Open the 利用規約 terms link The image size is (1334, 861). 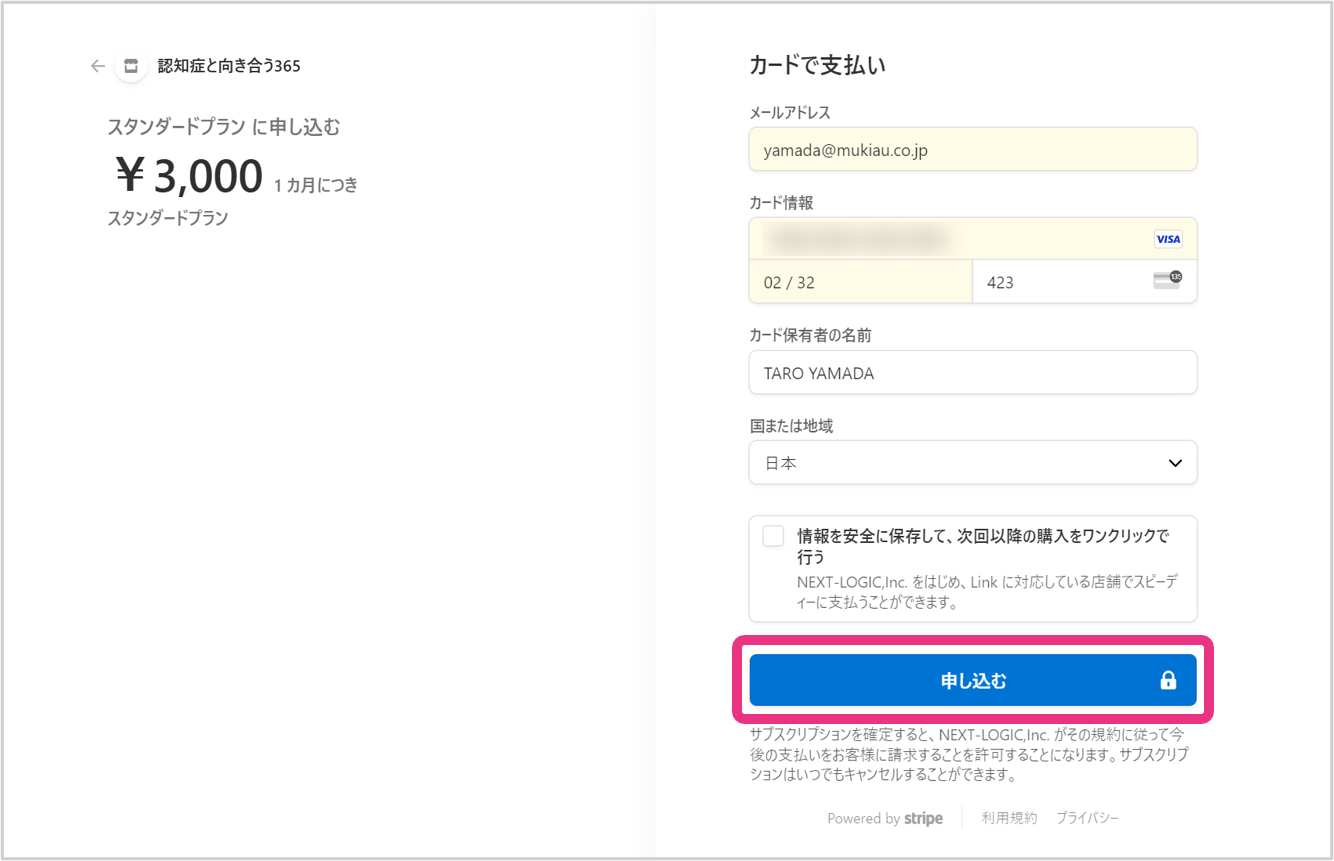click(x=1009, y=818)
